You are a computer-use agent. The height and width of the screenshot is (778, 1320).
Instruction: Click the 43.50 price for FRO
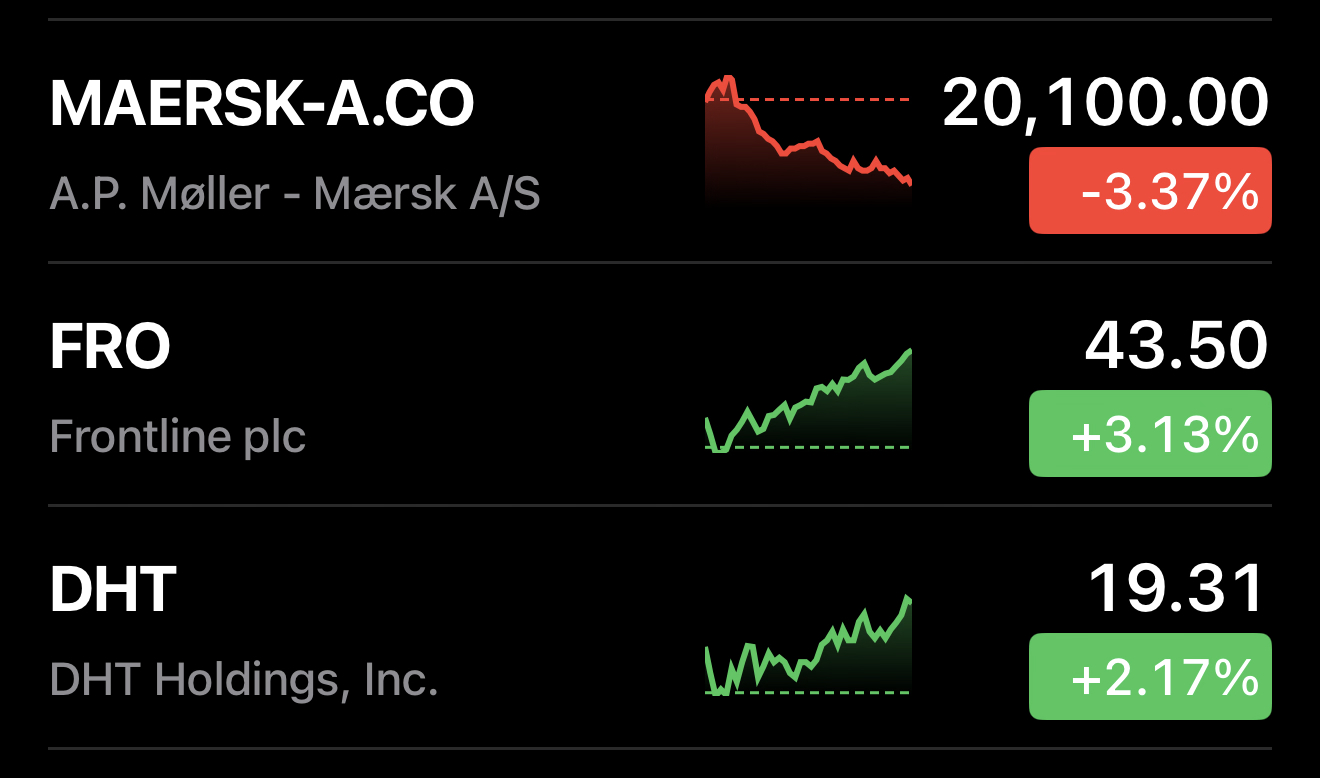point(1177,346)
